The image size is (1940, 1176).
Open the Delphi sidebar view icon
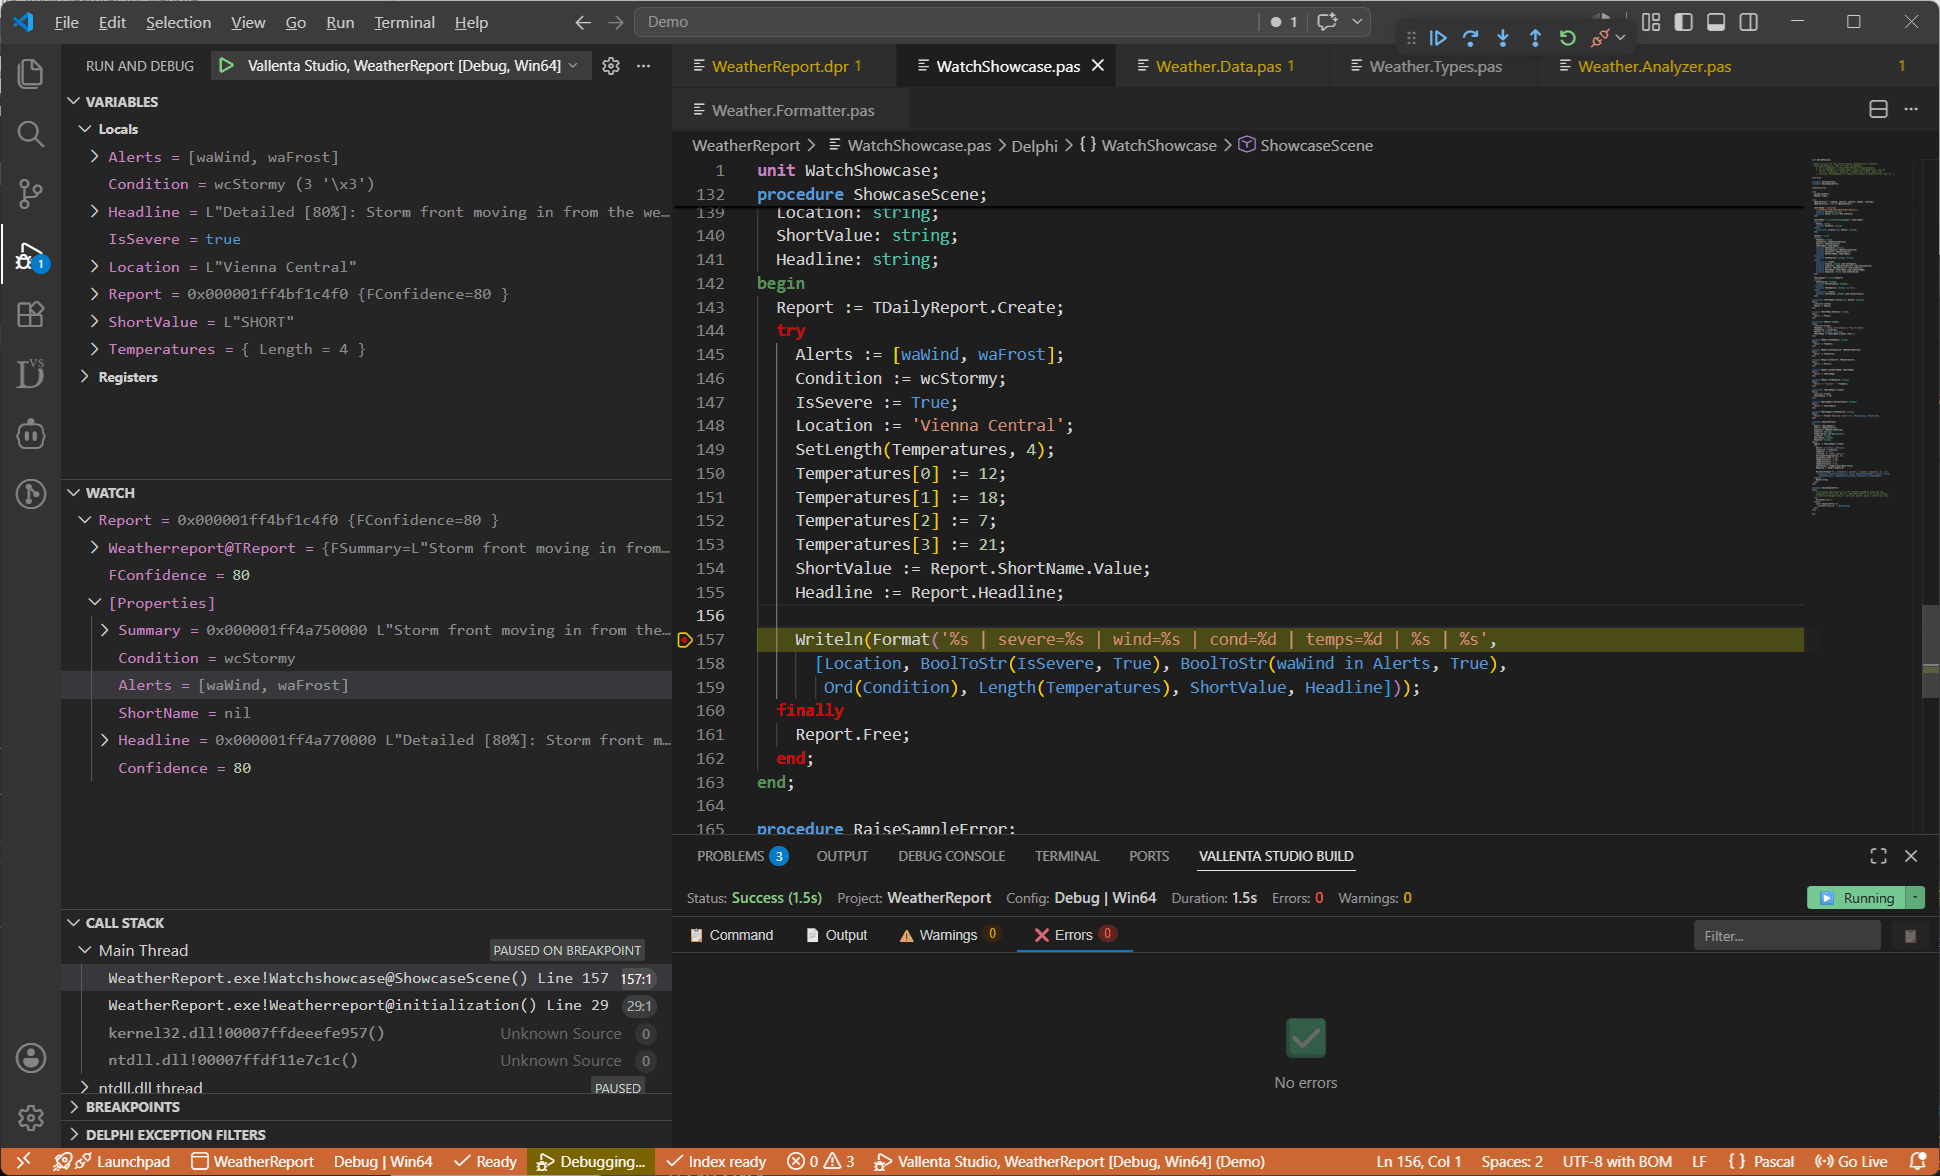click(x=31, y=374)
